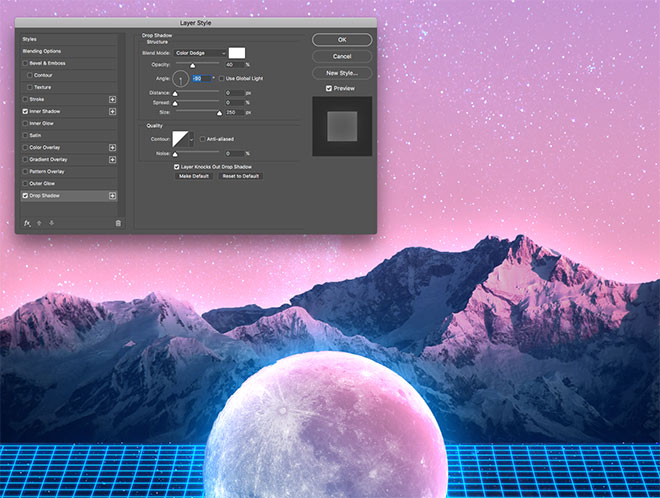This screenshot has width=660, height=498.
Task: Click the move effect down arrow
Action: coord(51,223)
